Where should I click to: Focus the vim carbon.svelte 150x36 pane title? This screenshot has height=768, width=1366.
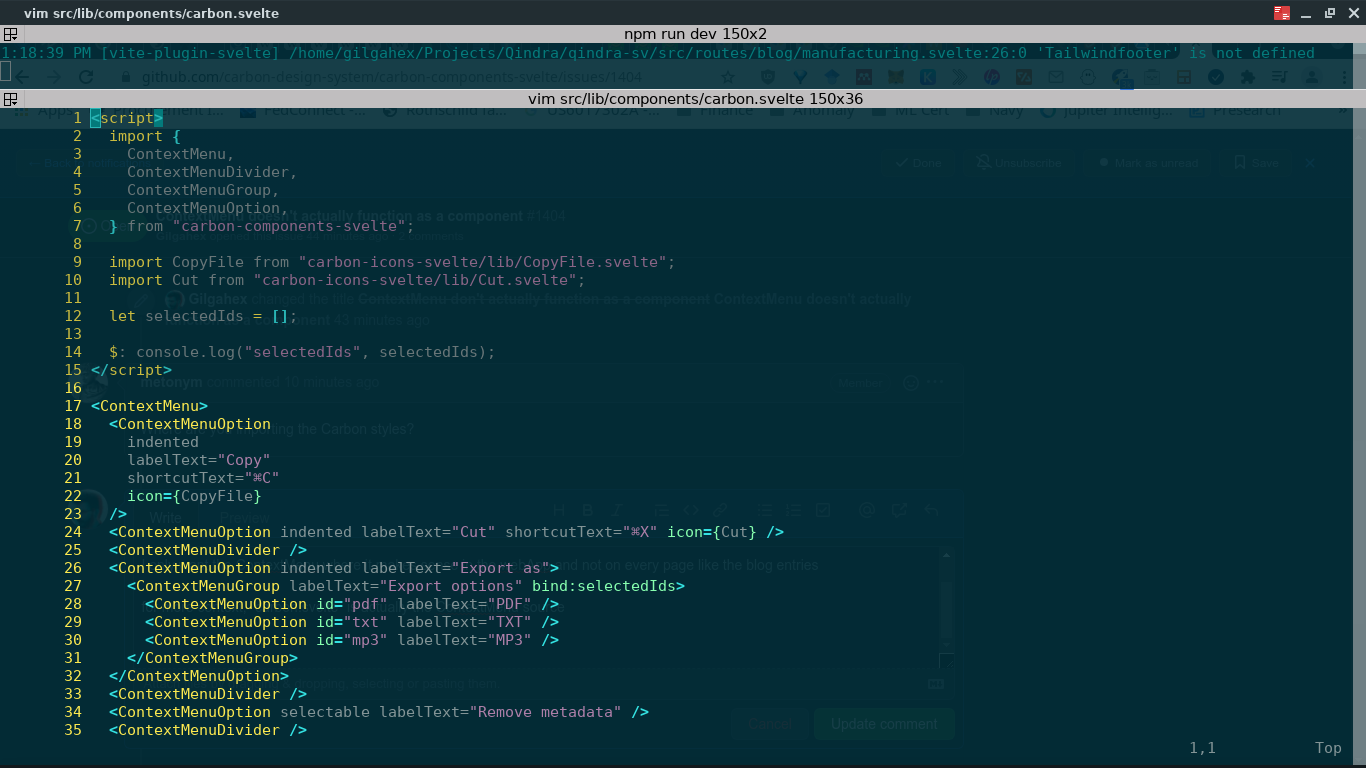pos(696,99)
